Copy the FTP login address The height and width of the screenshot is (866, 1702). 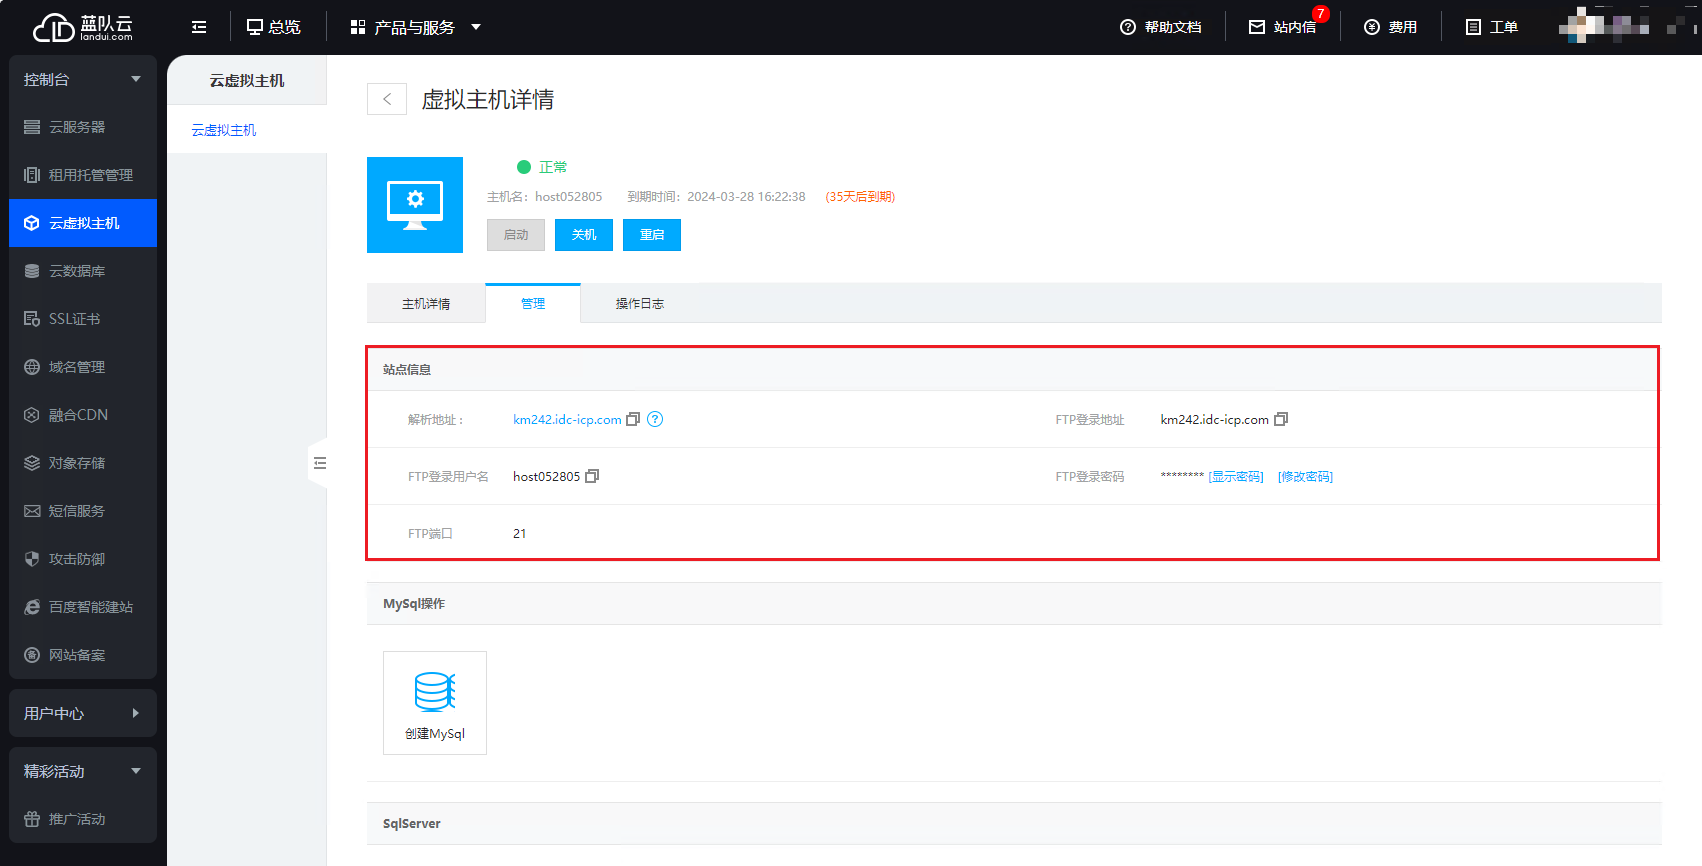point(1280,419)
